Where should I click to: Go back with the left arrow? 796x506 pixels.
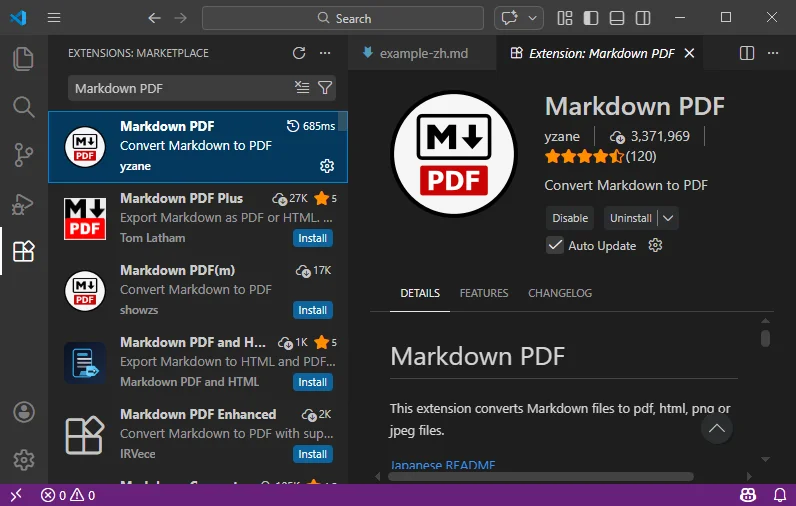coord(154,18)
